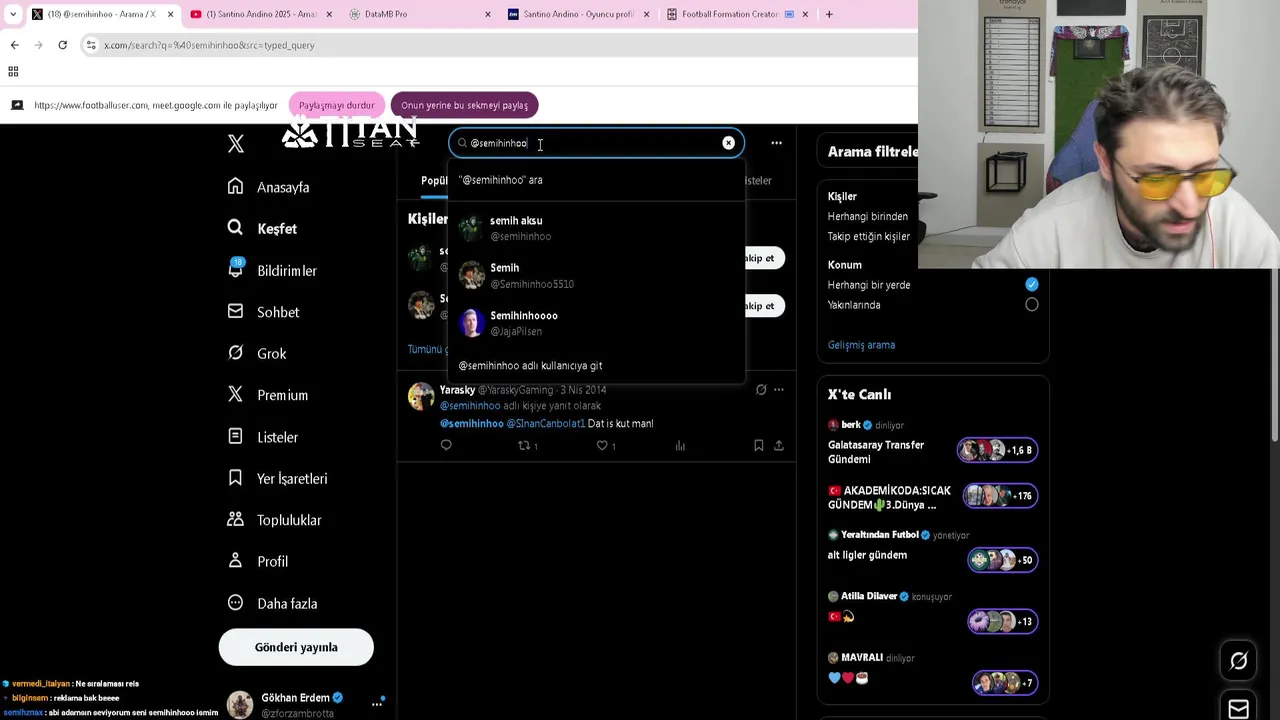Open Gelişmiş arama link

[x=861, y=345]
